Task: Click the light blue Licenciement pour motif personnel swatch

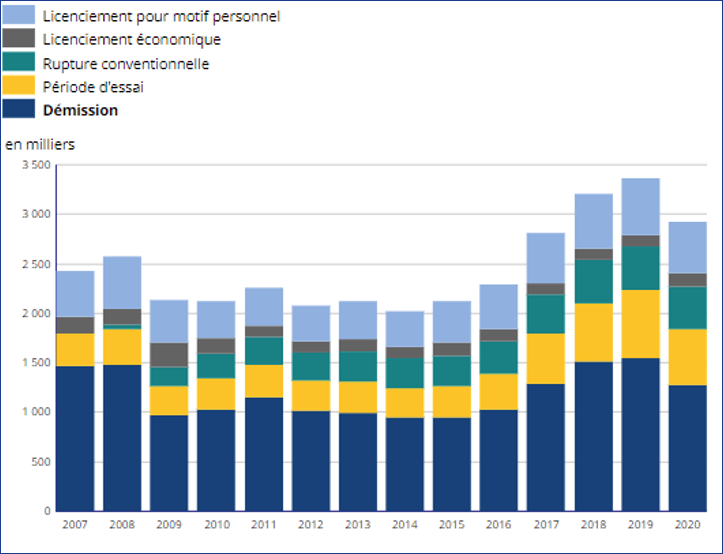Action: [21, 16]
